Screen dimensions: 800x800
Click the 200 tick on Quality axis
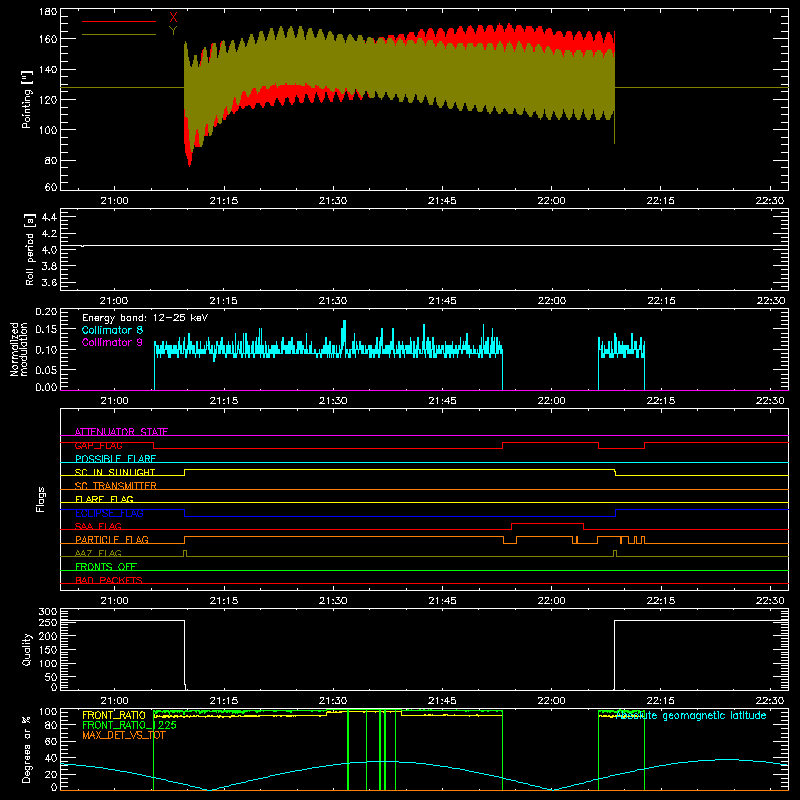coord(48,637)
